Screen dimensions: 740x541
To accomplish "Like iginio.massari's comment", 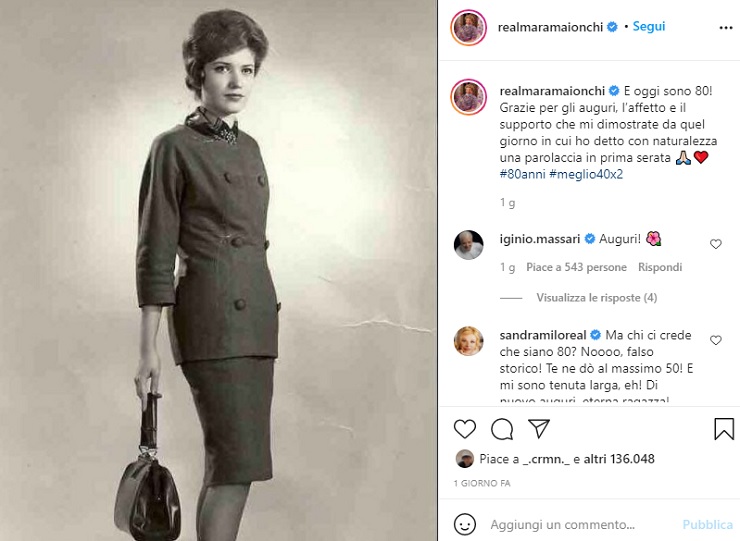I will pos(715,244).
